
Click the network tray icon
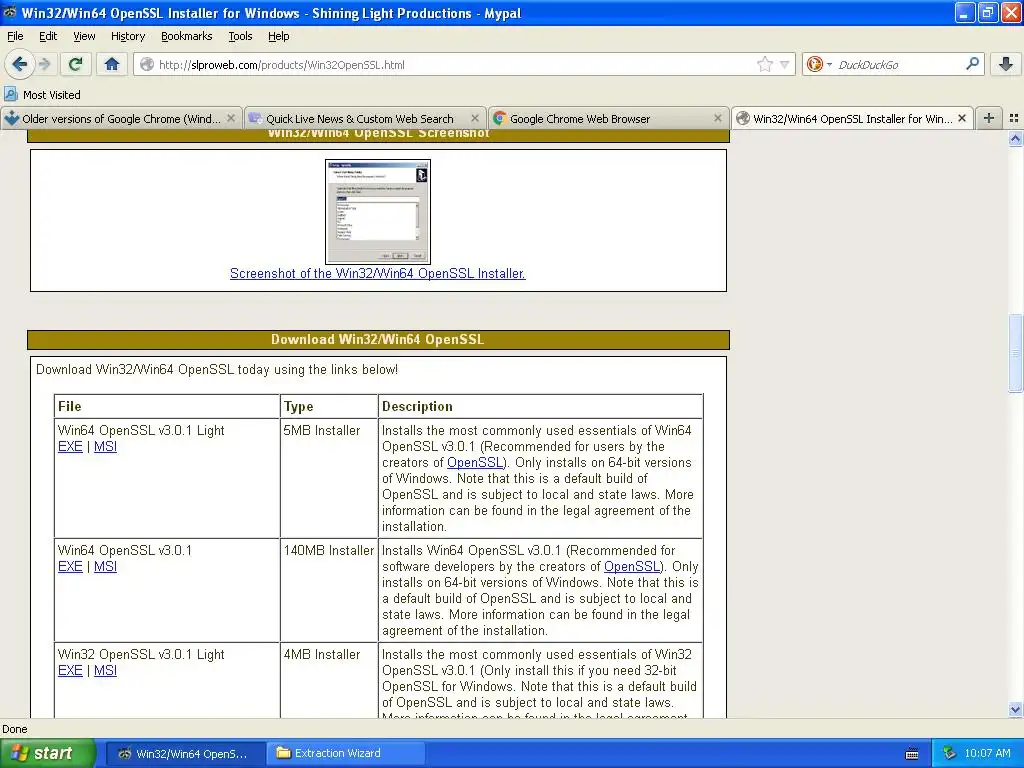tap(950, 753)
